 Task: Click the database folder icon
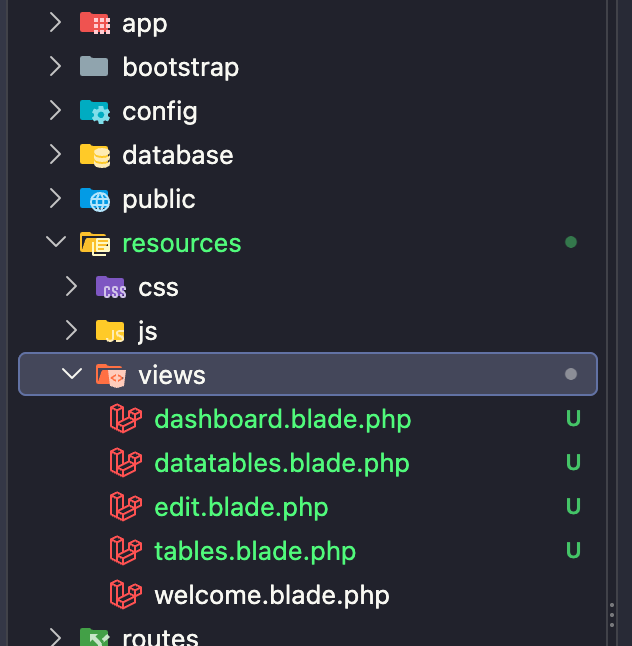95,155
